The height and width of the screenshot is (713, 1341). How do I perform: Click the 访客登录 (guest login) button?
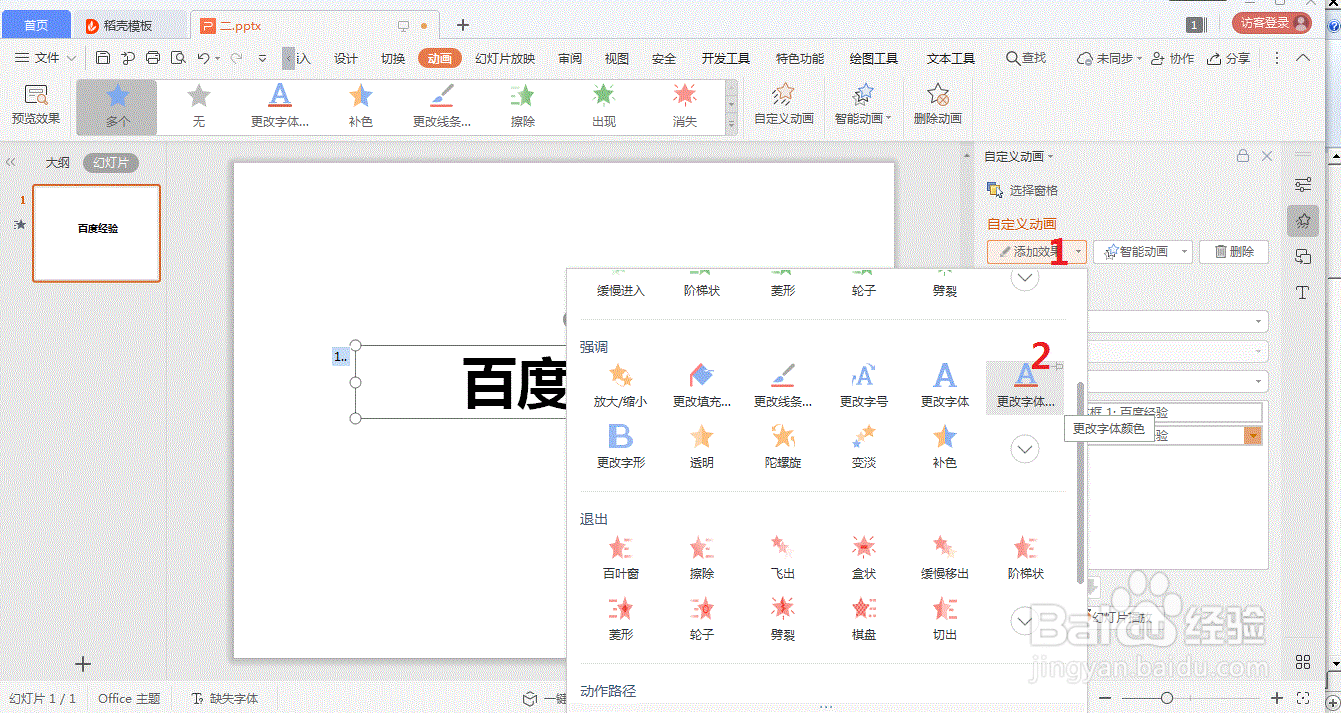point(1272,23)
